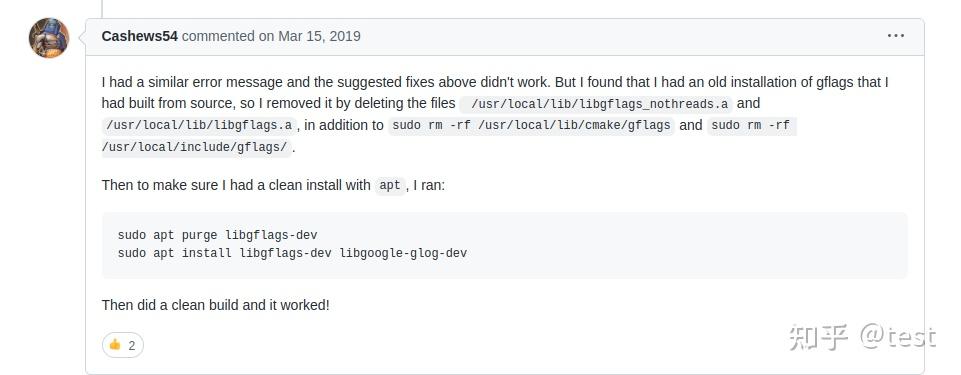The height and width of the screenshot is (375, 961).
Task: Open the Mar 15, 2019 timestamp permalink
Action: (x=319, y=36)
